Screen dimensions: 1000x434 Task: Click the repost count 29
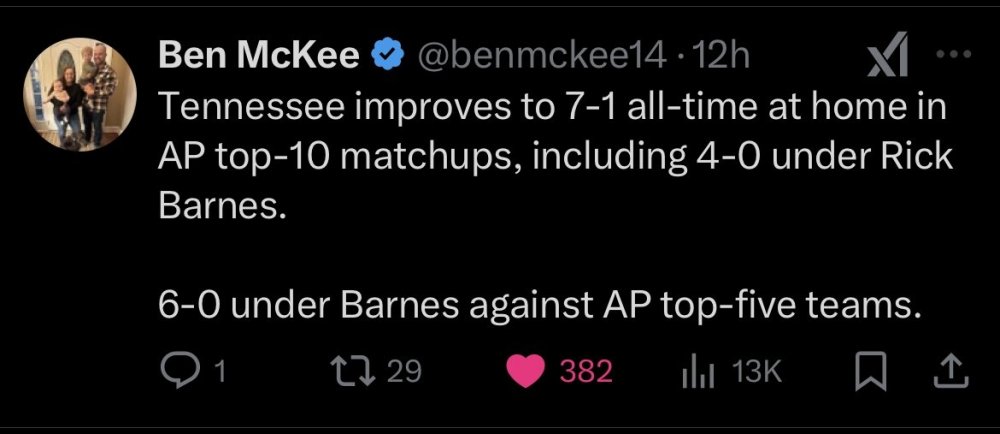click(403, 372)
